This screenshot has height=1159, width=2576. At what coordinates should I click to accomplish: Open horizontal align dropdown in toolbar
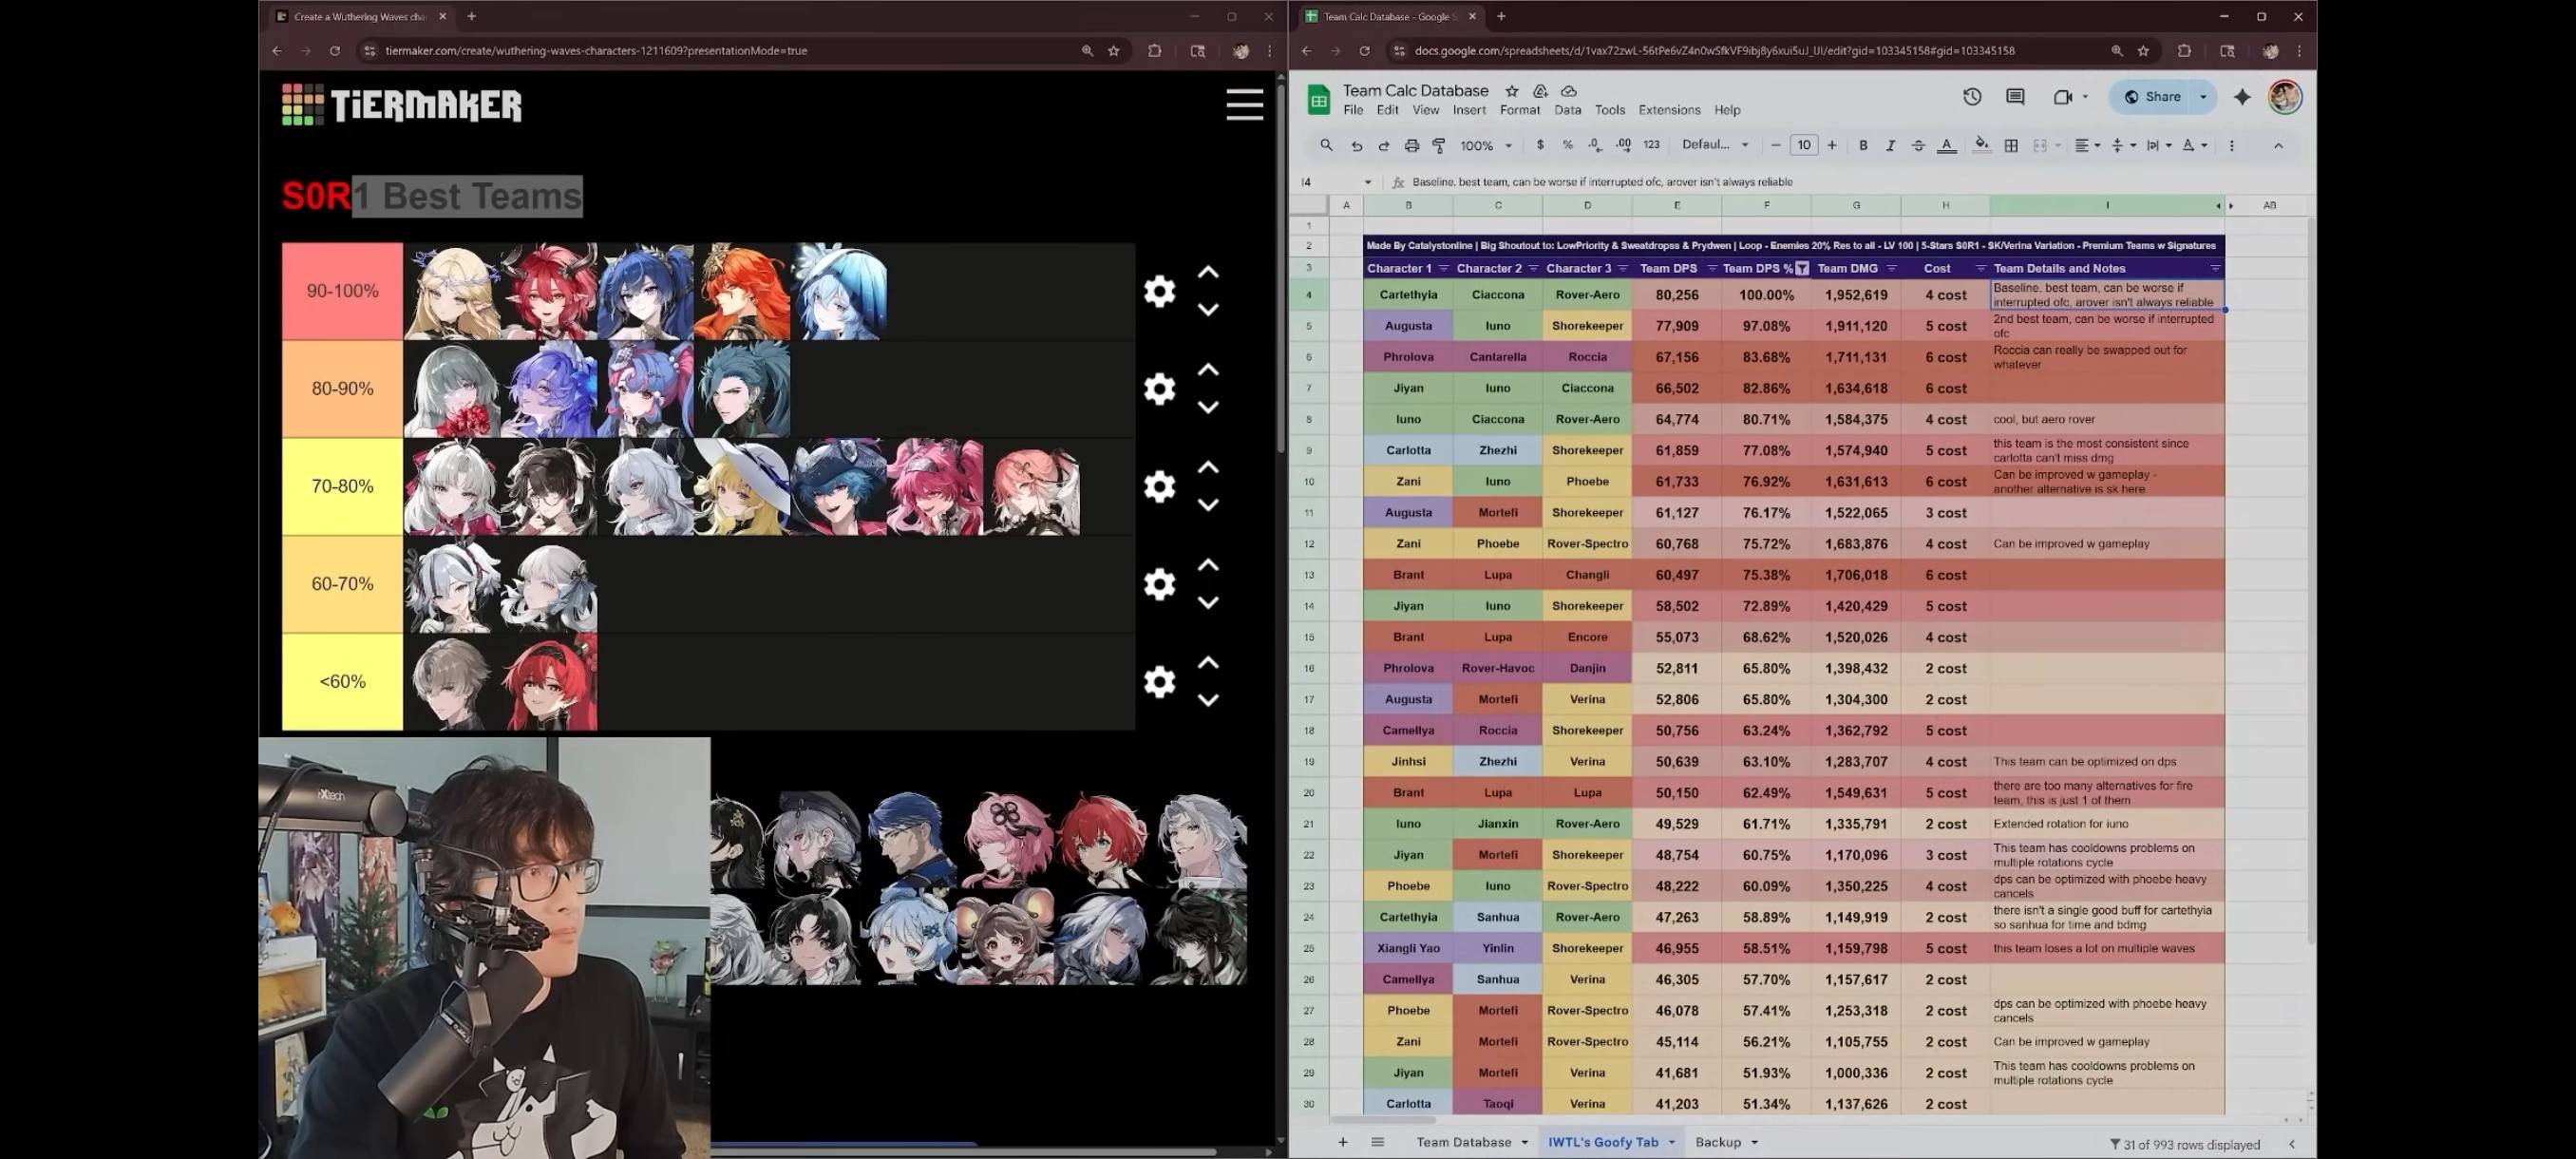(x=2085, y=145)
